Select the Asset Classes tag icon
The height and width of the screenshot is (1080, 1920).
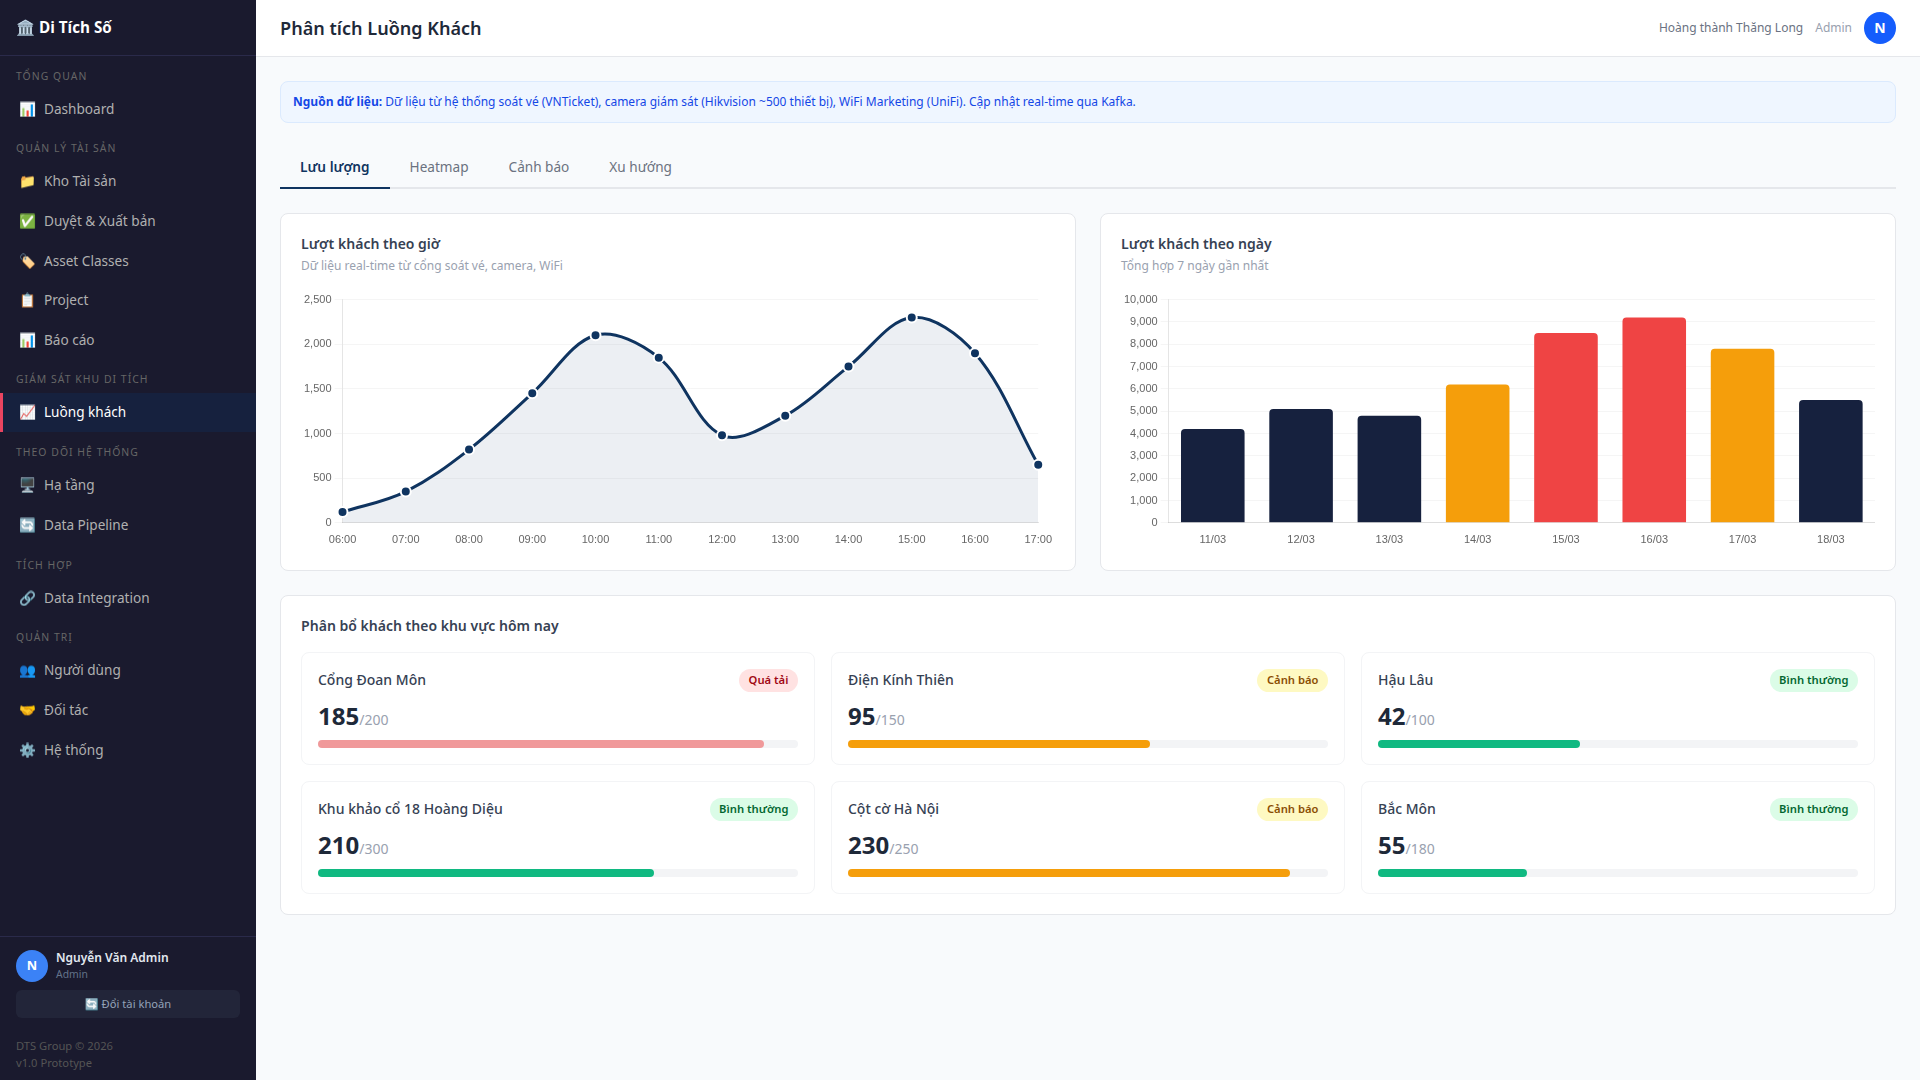pos(27,261)
